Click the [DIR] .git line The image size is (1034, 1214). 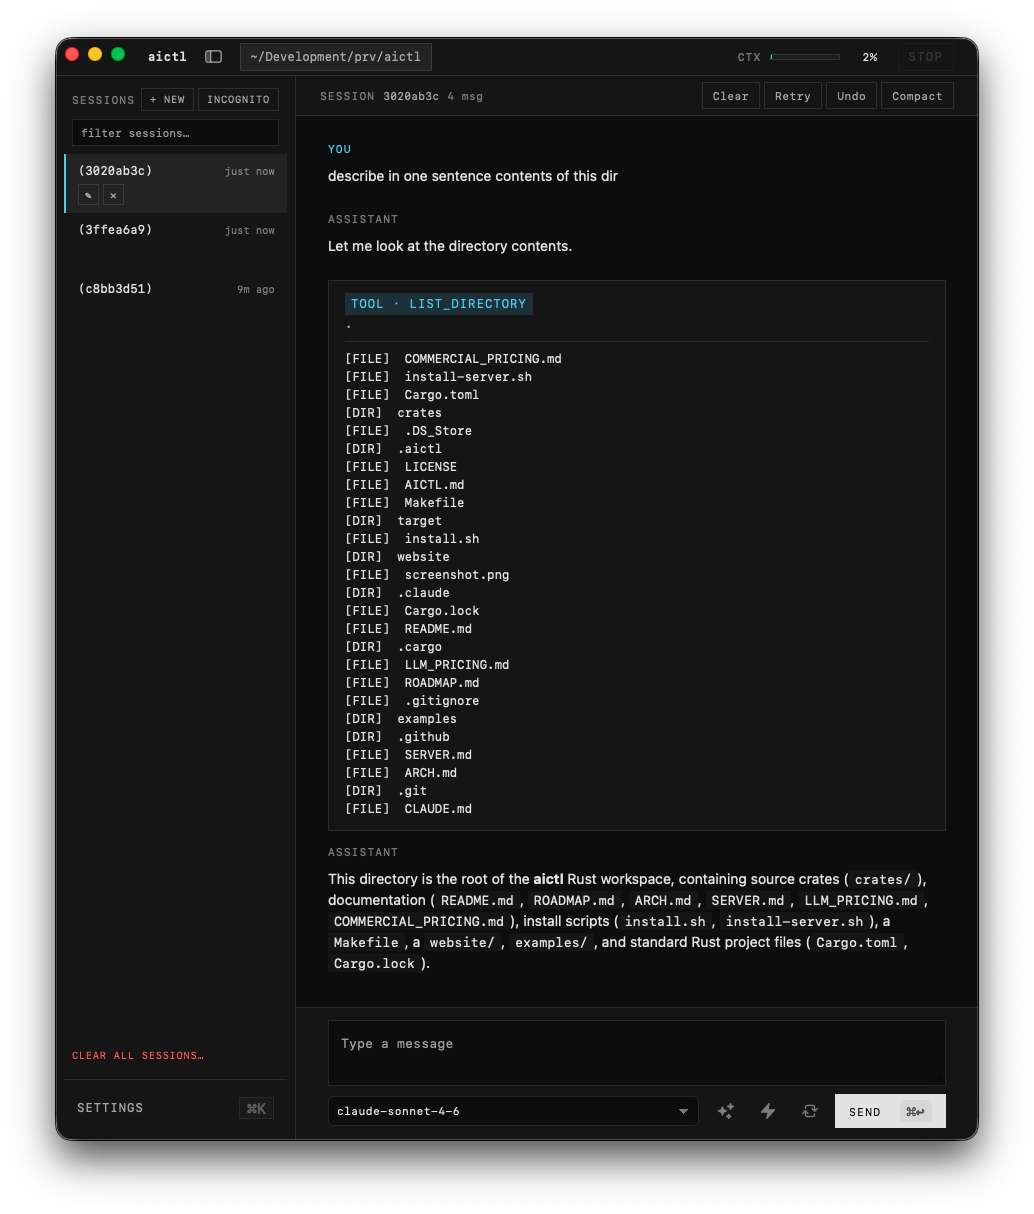(x=386, y=791)
